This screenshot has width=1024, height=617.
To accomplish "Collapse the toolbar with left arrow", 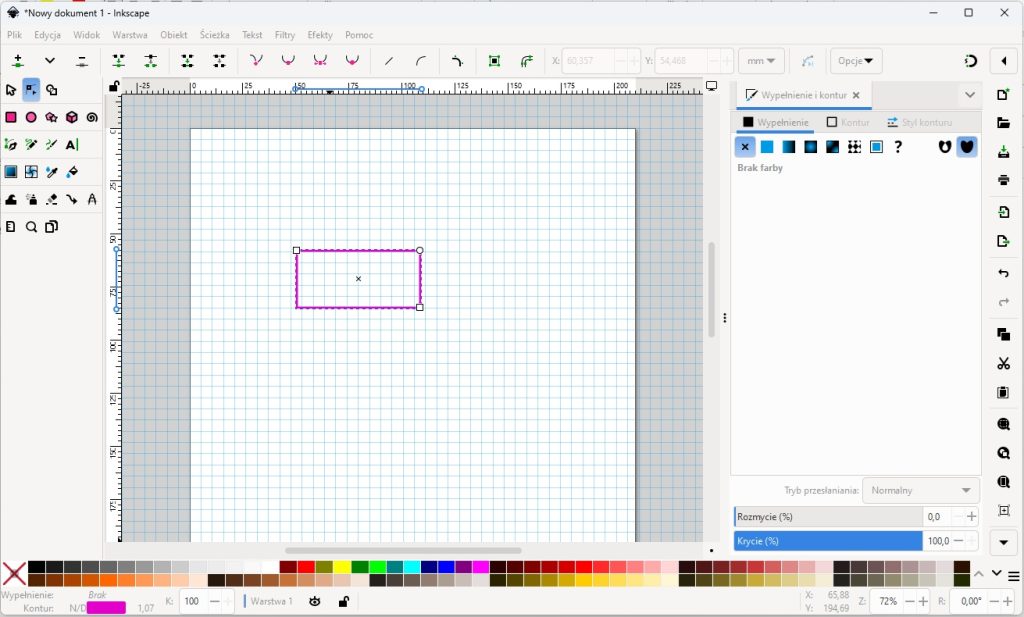I will point(1004,61).
